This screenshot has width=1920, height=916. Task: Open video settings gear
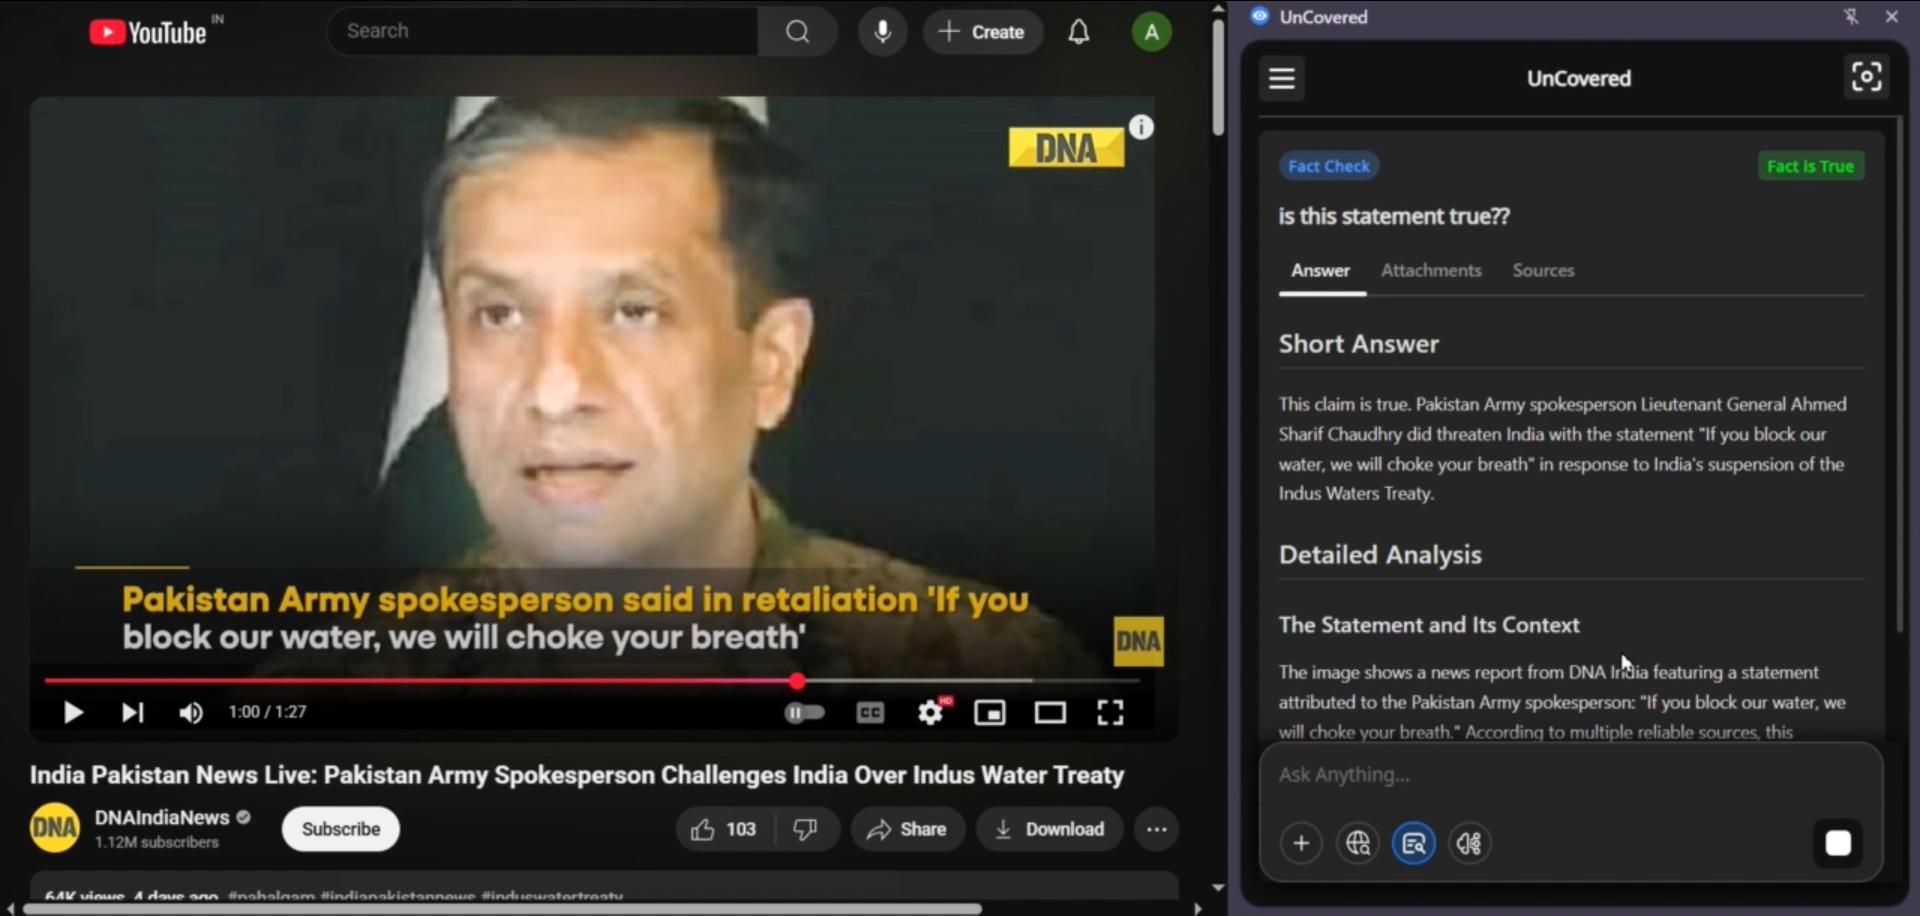pos(931,712)
